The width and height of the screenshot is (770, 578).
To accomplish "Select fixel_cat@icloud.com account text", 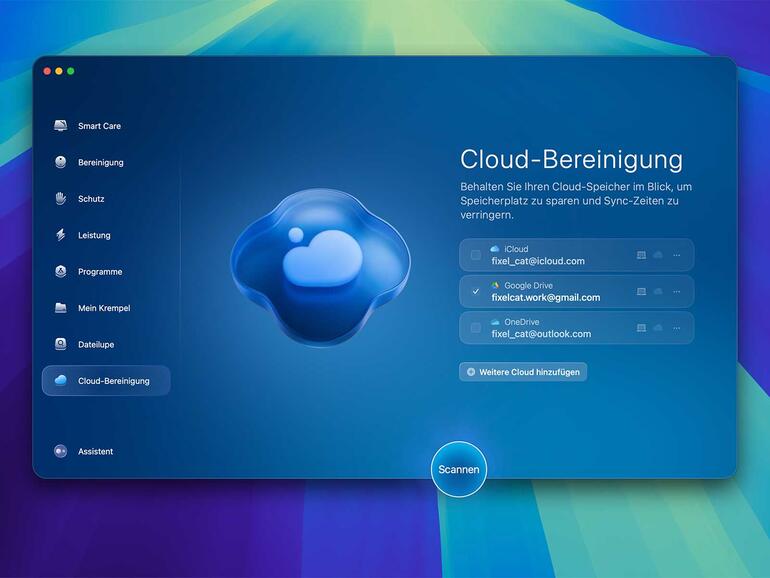I will [x=538, y=261].
